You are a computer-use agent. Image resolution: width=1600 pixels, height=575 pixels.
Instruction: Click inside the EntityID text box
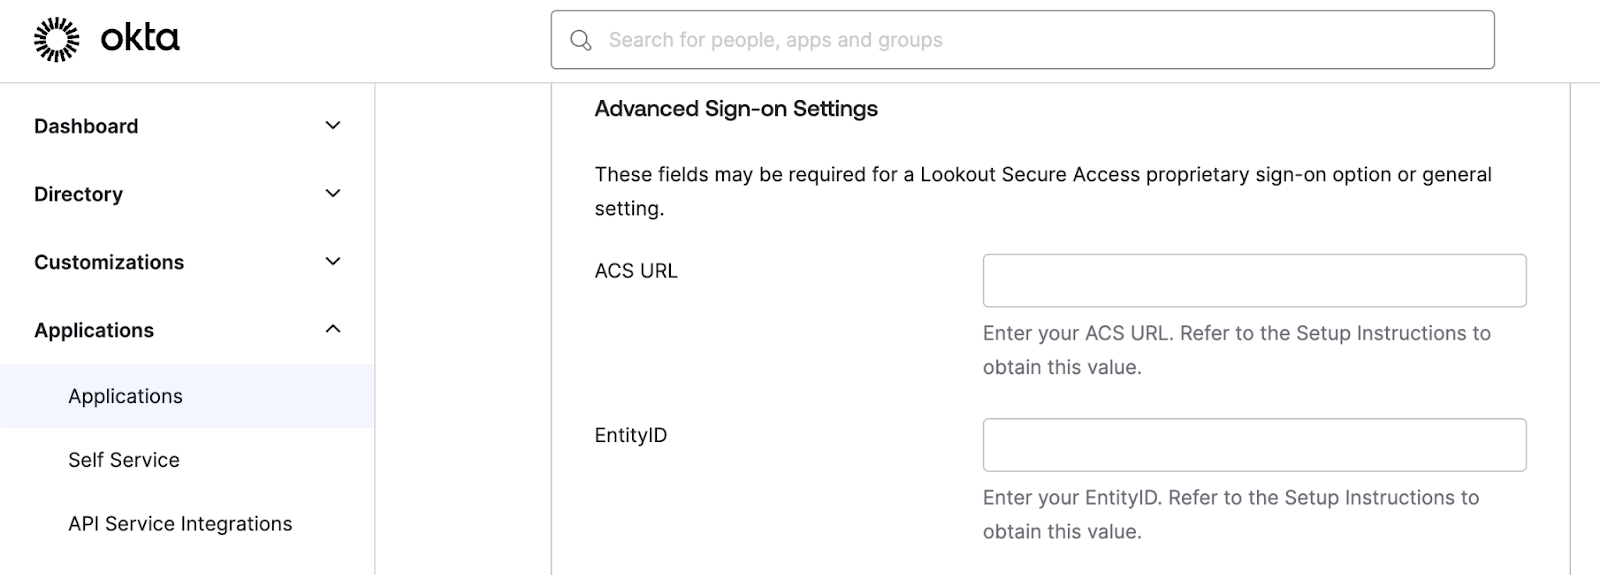coord(1254,445)
